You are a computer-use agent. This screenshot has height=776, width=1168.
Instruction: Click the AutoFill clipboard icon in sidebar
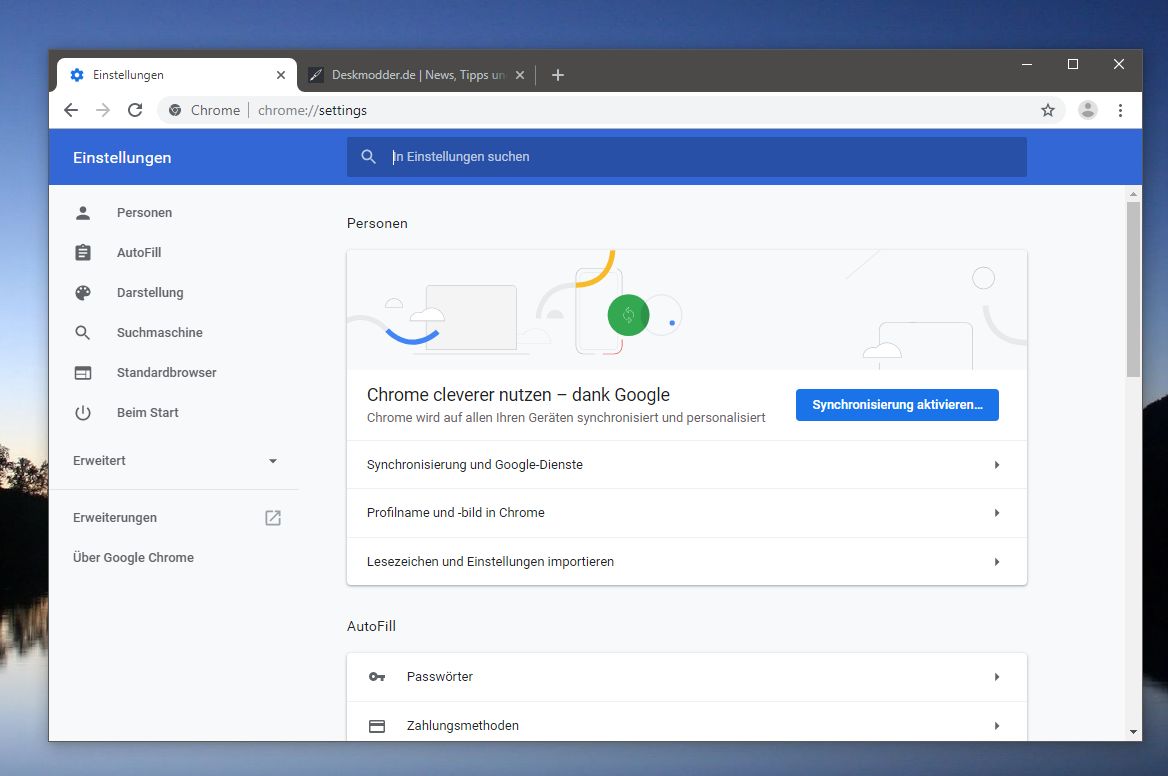83,252
